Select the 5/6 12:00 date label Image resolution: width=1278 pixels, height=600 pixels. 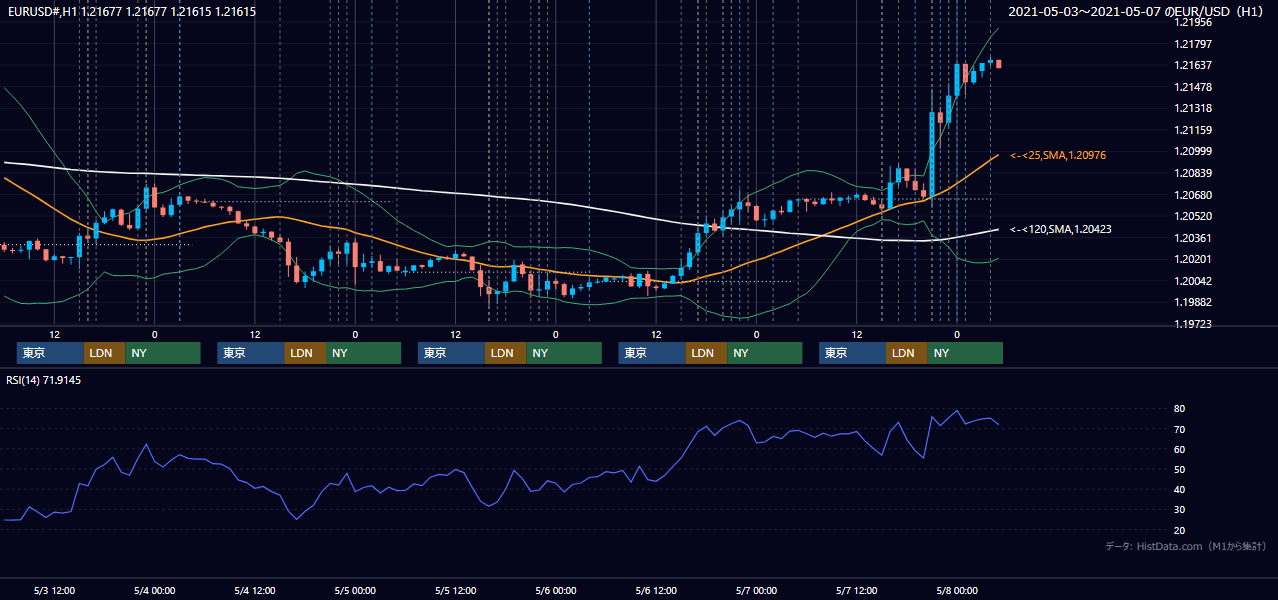pyautogui.click(x=656, y=590)
